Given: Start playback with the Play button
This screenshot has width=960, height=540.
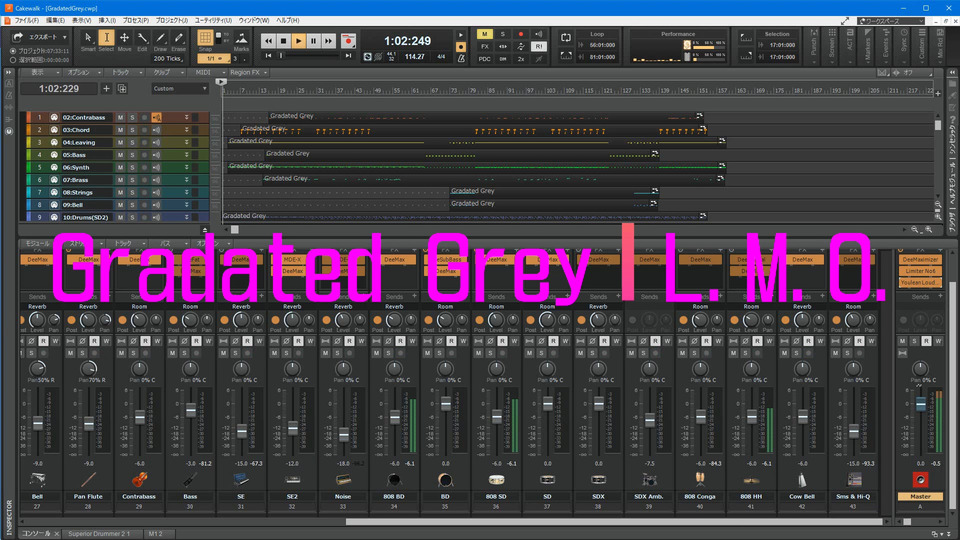Looking at the screenshot, I should point(299,41).
